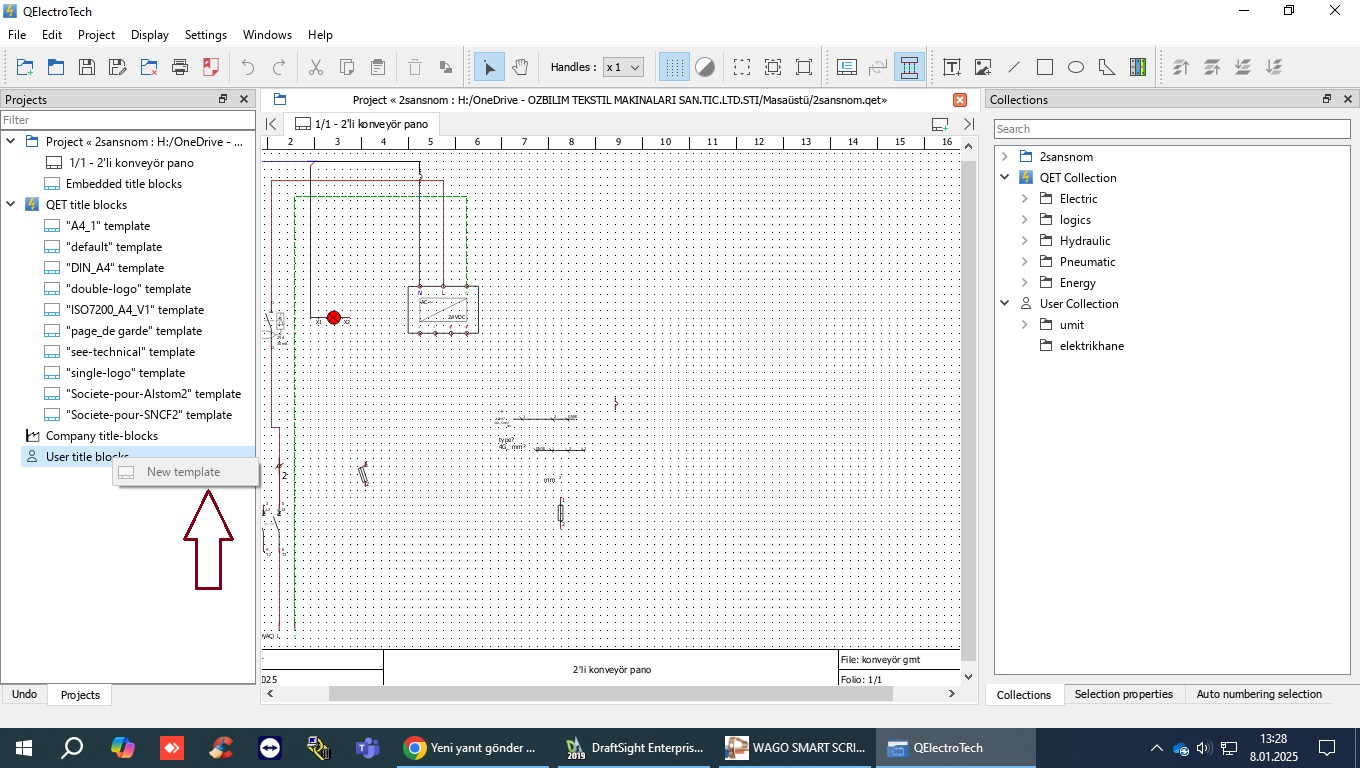
Task: Click the Collections search field
Action: pos(1171,129)
